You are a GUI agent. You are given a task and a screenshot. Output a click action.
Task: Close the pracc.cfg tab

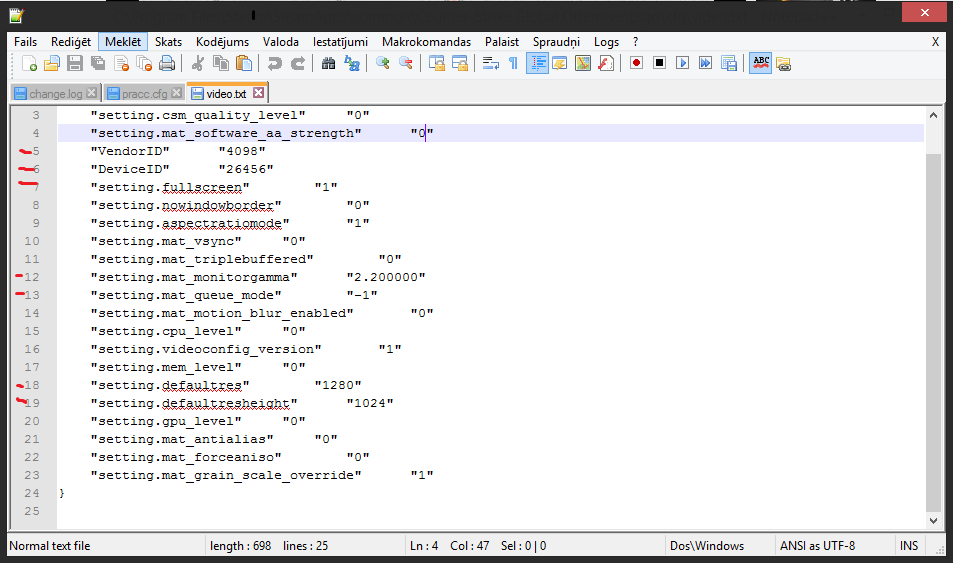[x=176, y=93]
